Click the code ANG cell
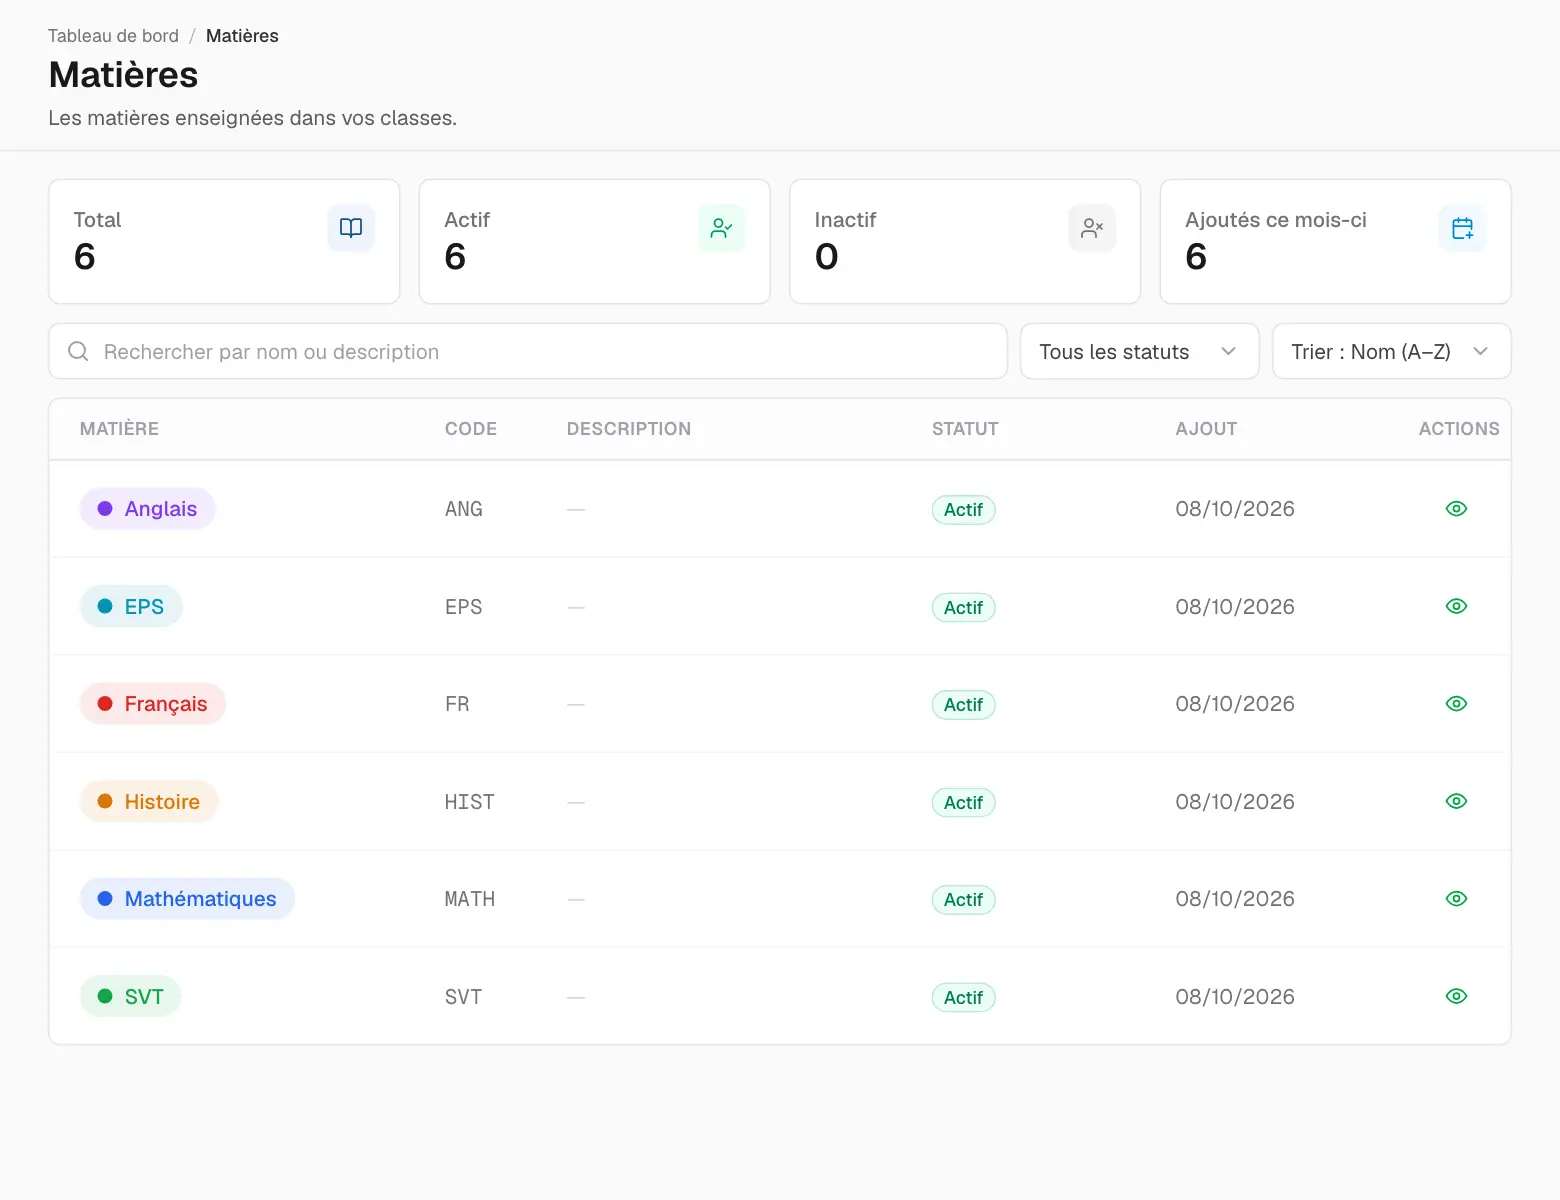1560x1200 pixels. 464,509
